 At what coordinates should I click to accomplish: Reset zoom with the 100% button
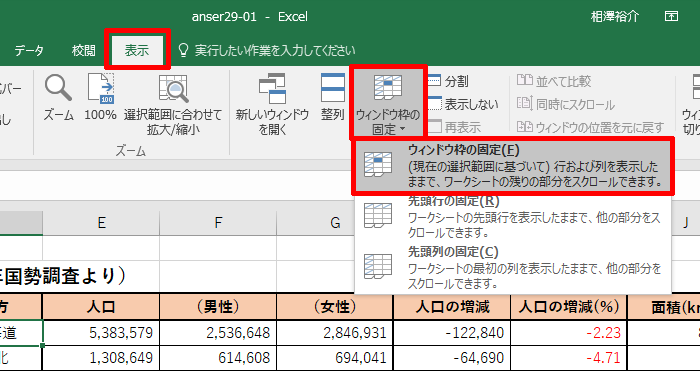(x=100, y=97)
